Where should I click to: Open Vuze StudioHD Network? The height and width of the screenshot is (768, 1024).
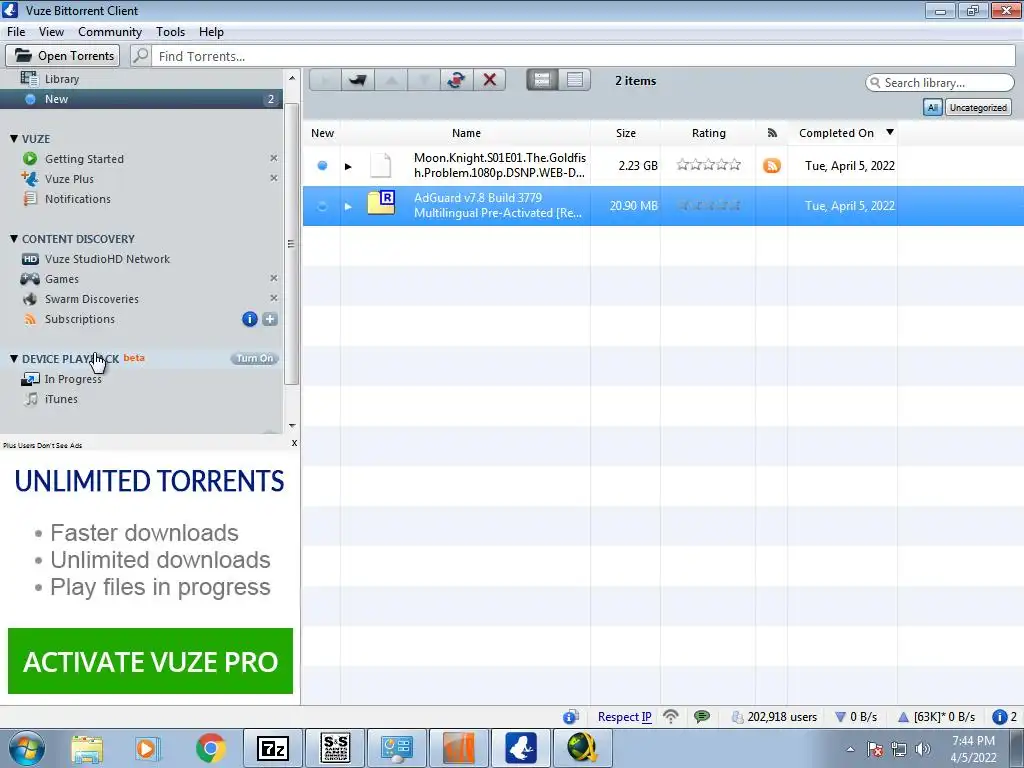(107, 259)
